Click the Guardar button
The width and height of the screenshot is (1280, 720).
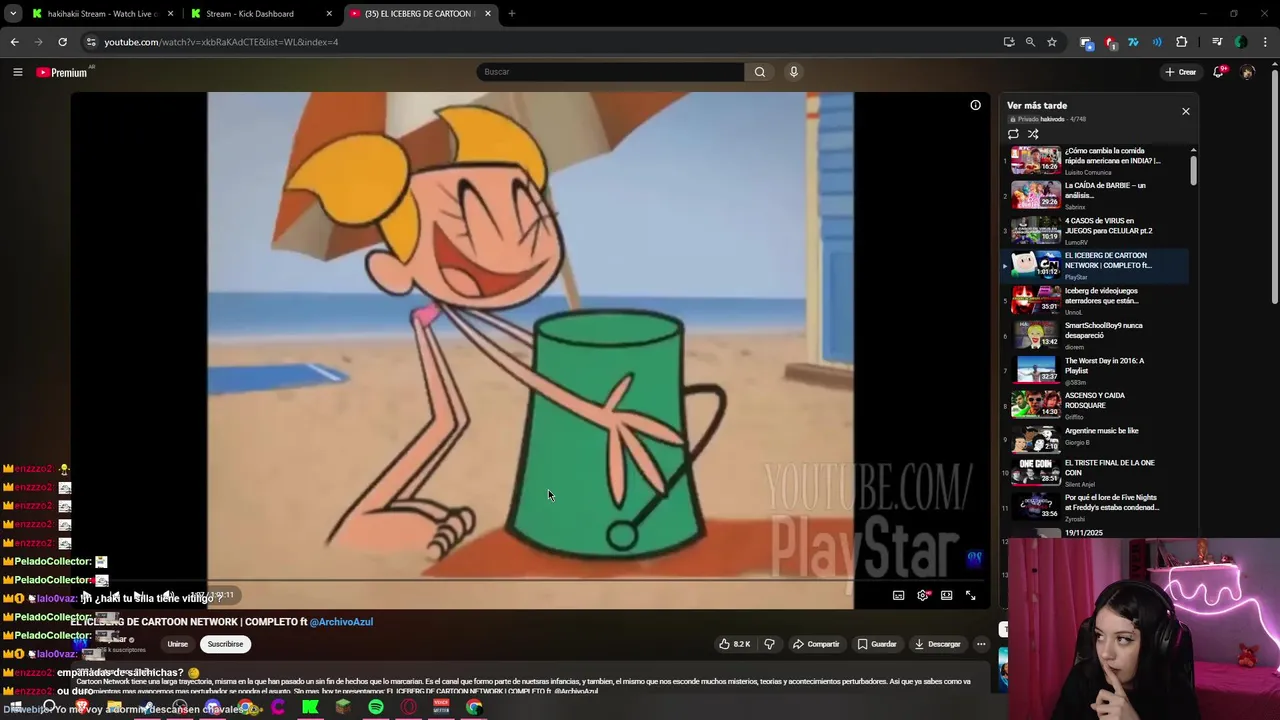[877, 644]
